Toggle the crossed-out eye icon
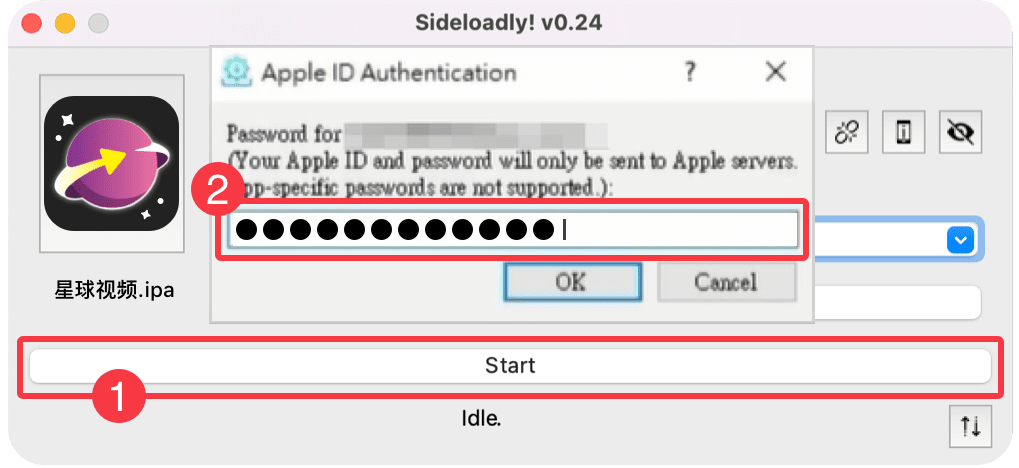Image resolution: width=1019 pixels, height=468 pixels. tap(961, 132)
